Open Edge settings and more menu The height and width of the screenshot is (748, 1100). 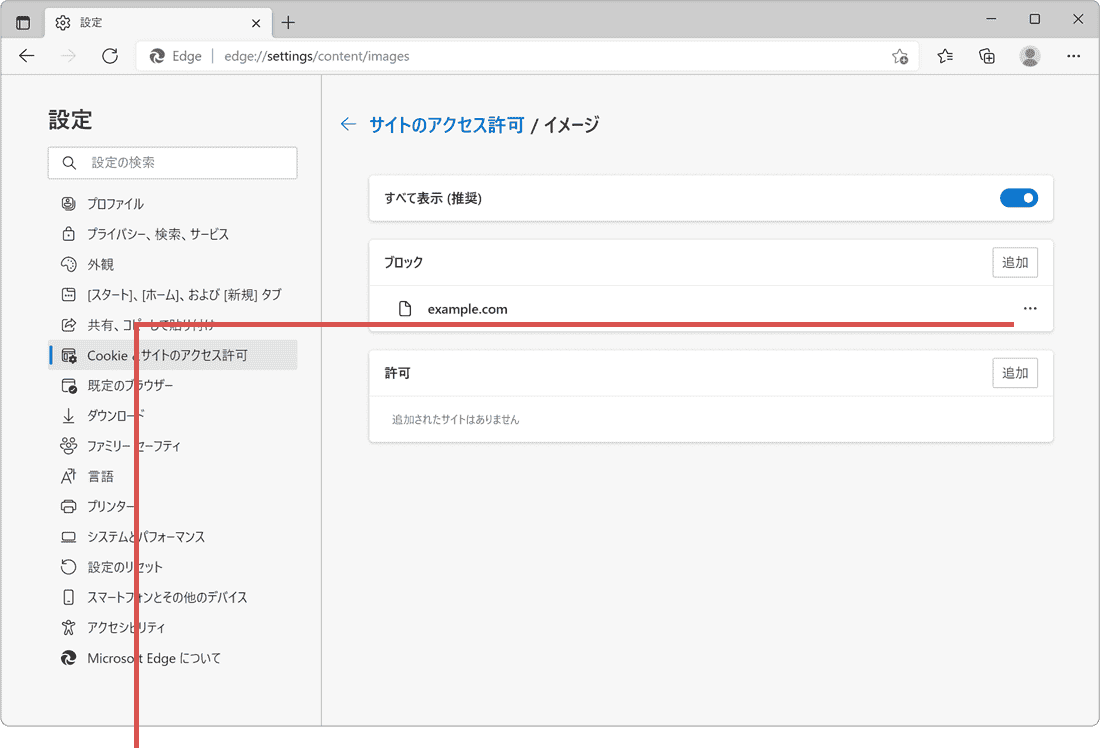coord(1073,56)
